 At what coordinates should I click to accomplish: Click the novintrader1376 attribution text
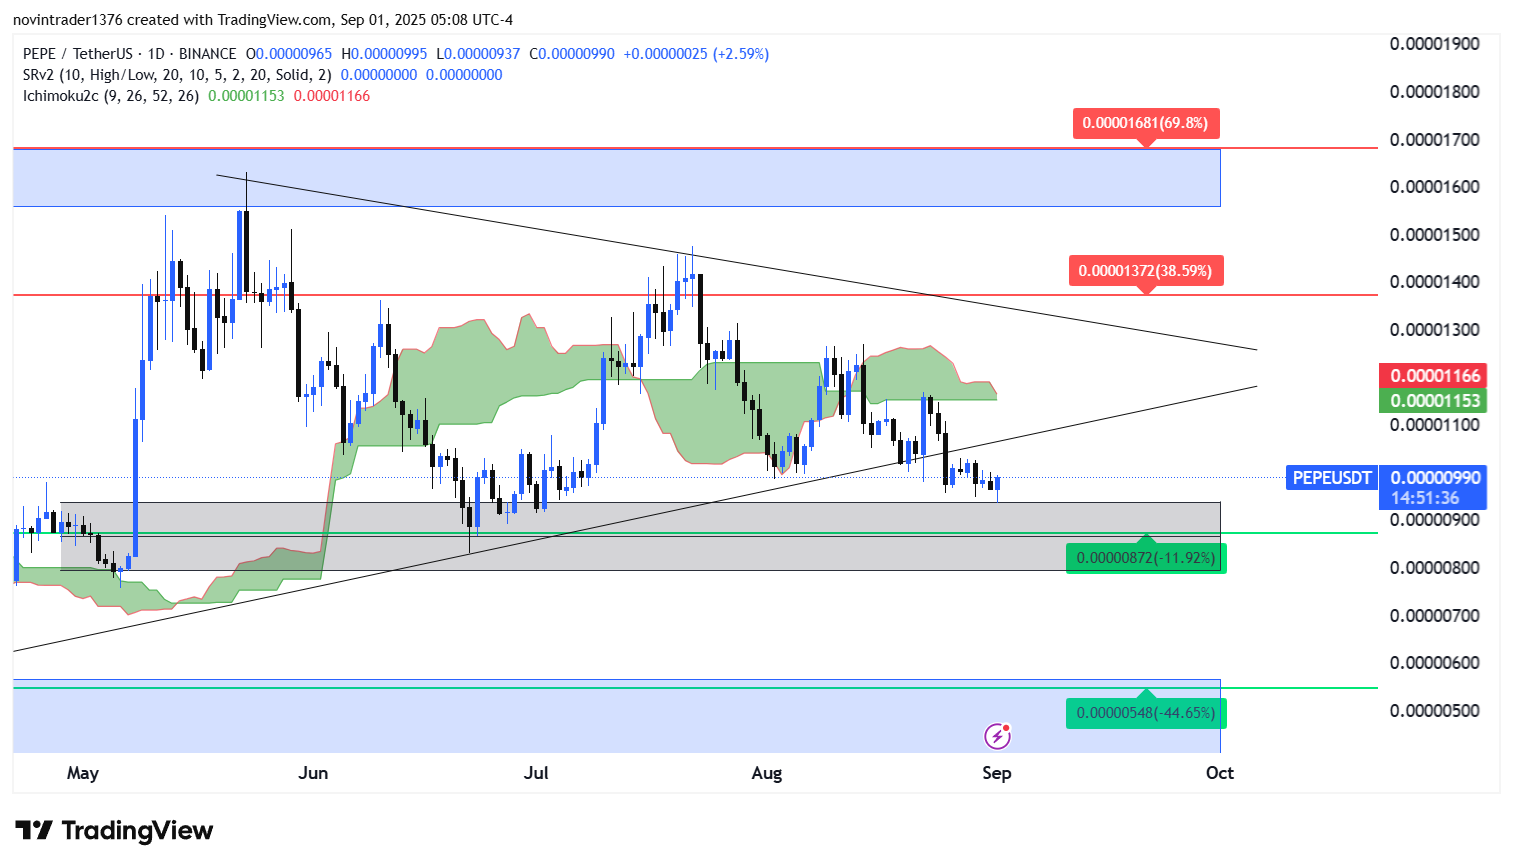point(68,20)
